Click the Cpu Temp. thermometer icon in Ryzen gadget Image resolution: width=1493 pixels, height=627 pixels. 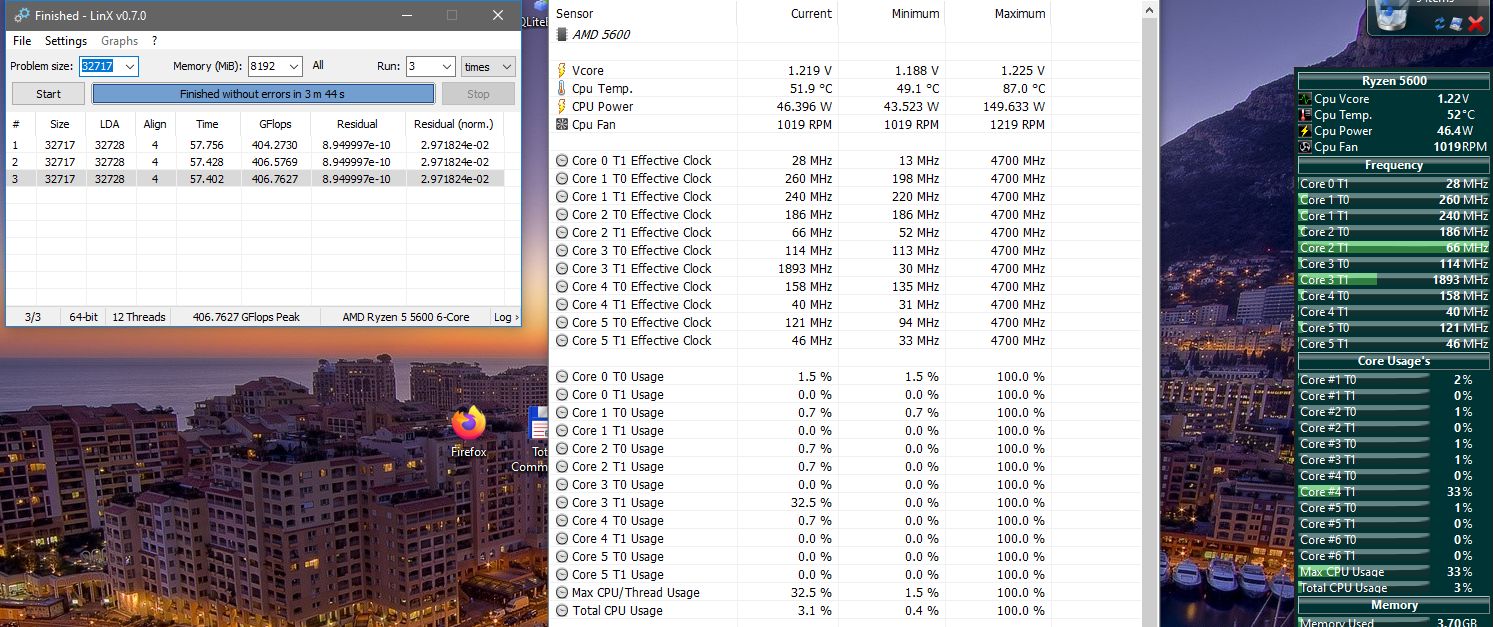[1305, 115]
